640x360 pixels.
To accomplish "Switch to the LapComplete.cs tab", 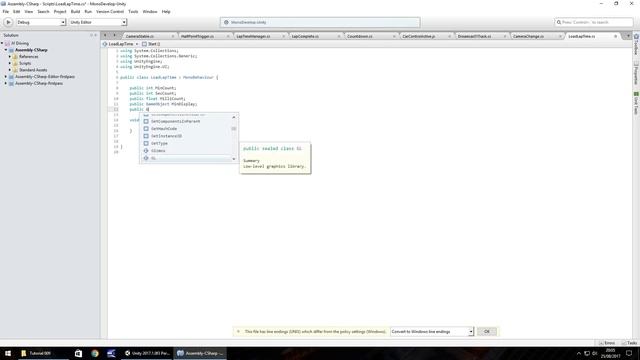I will 305,36.
